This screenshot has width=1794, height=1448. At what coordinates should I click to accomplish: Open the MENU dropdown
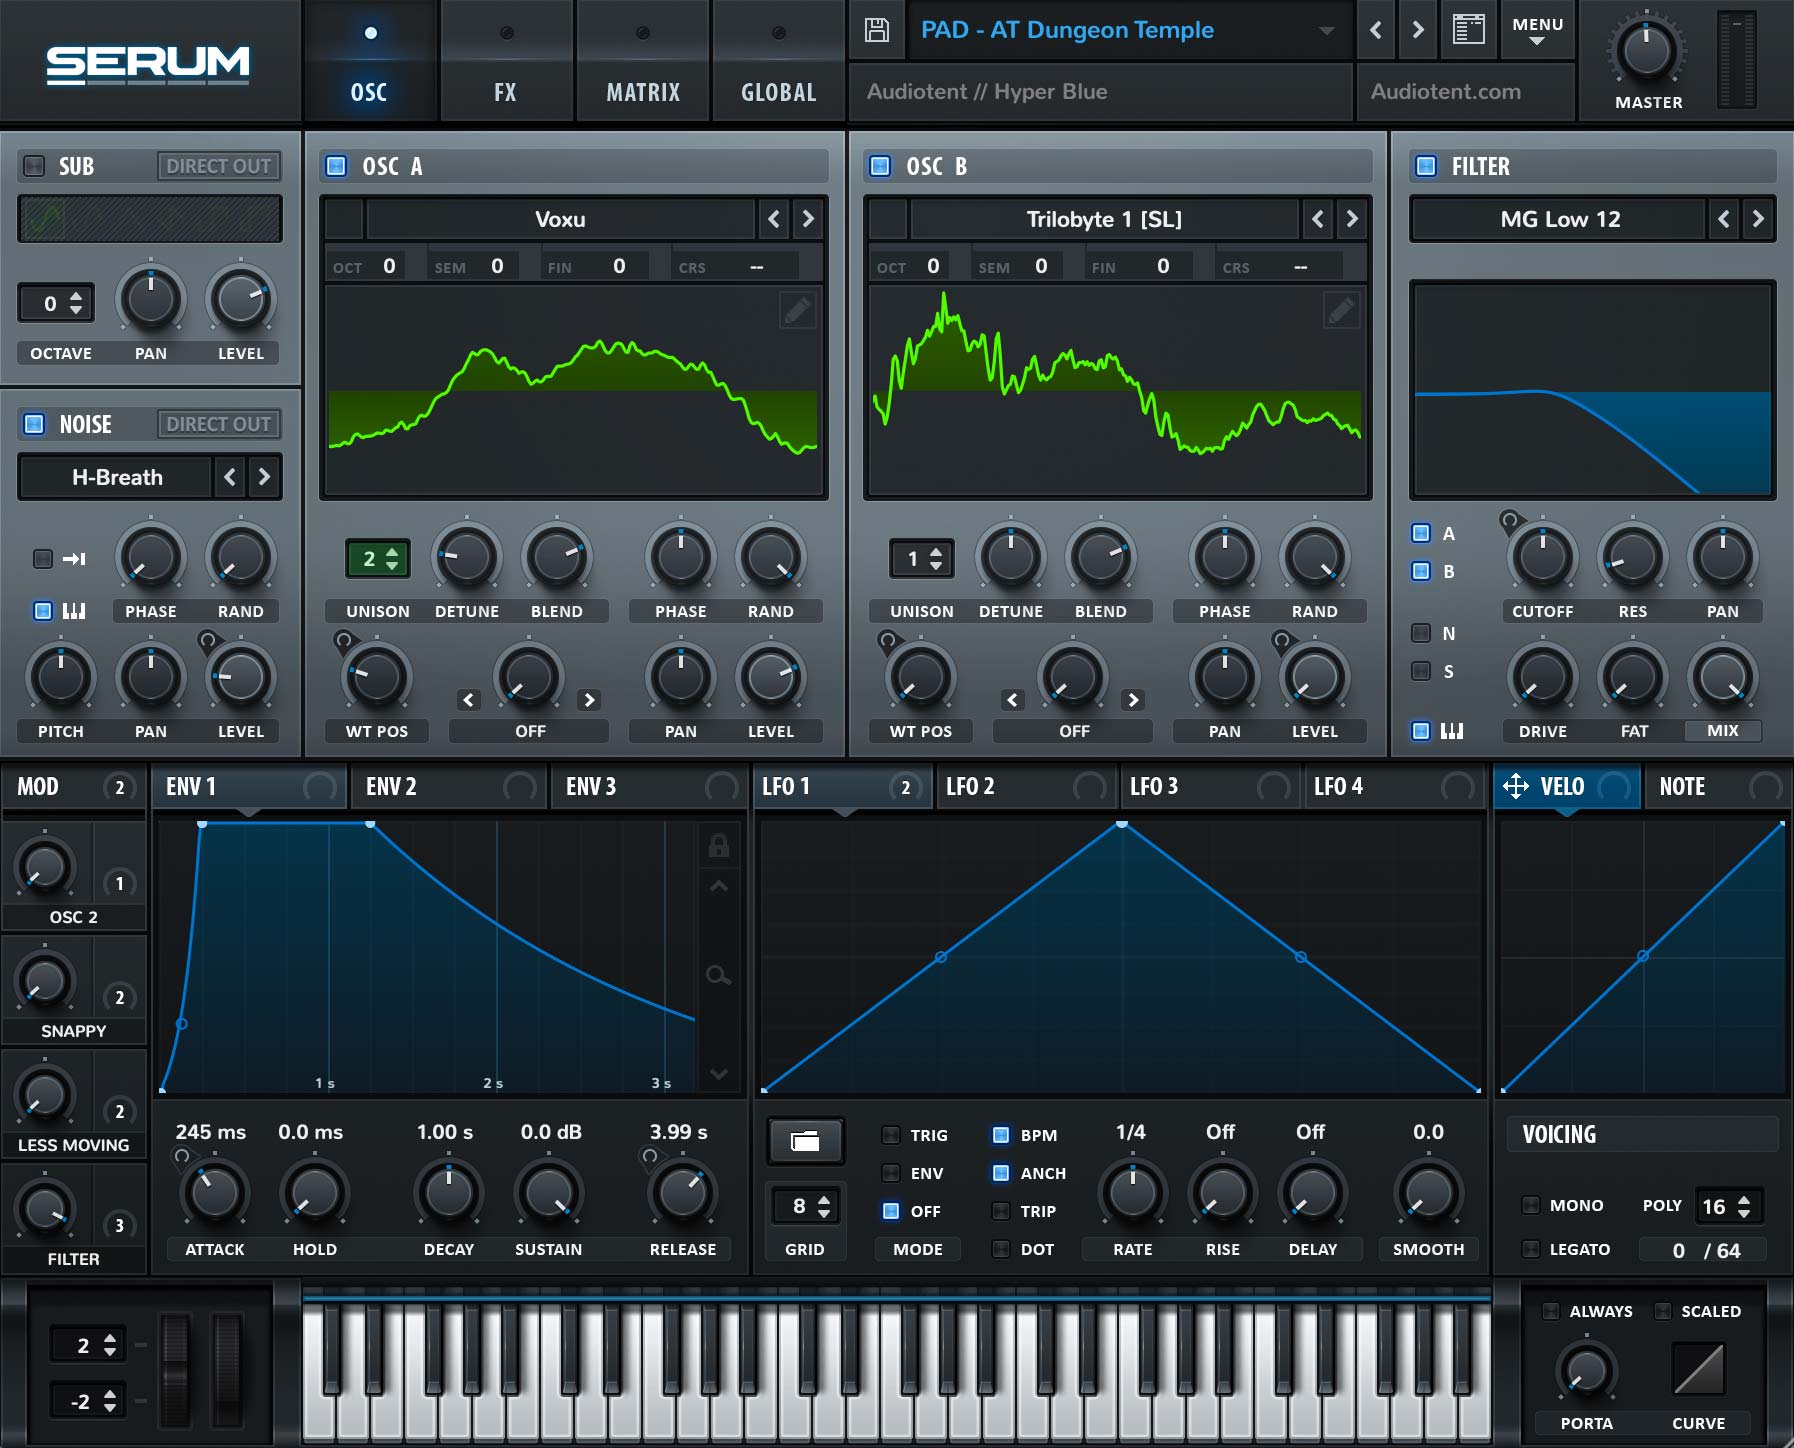tap(1537, 30)
